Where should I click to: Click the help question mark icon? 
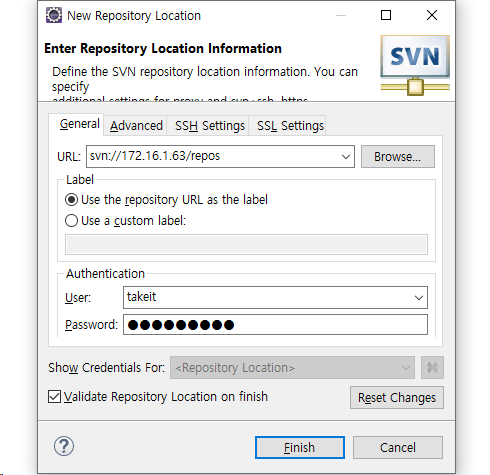[x=64, y=446]
